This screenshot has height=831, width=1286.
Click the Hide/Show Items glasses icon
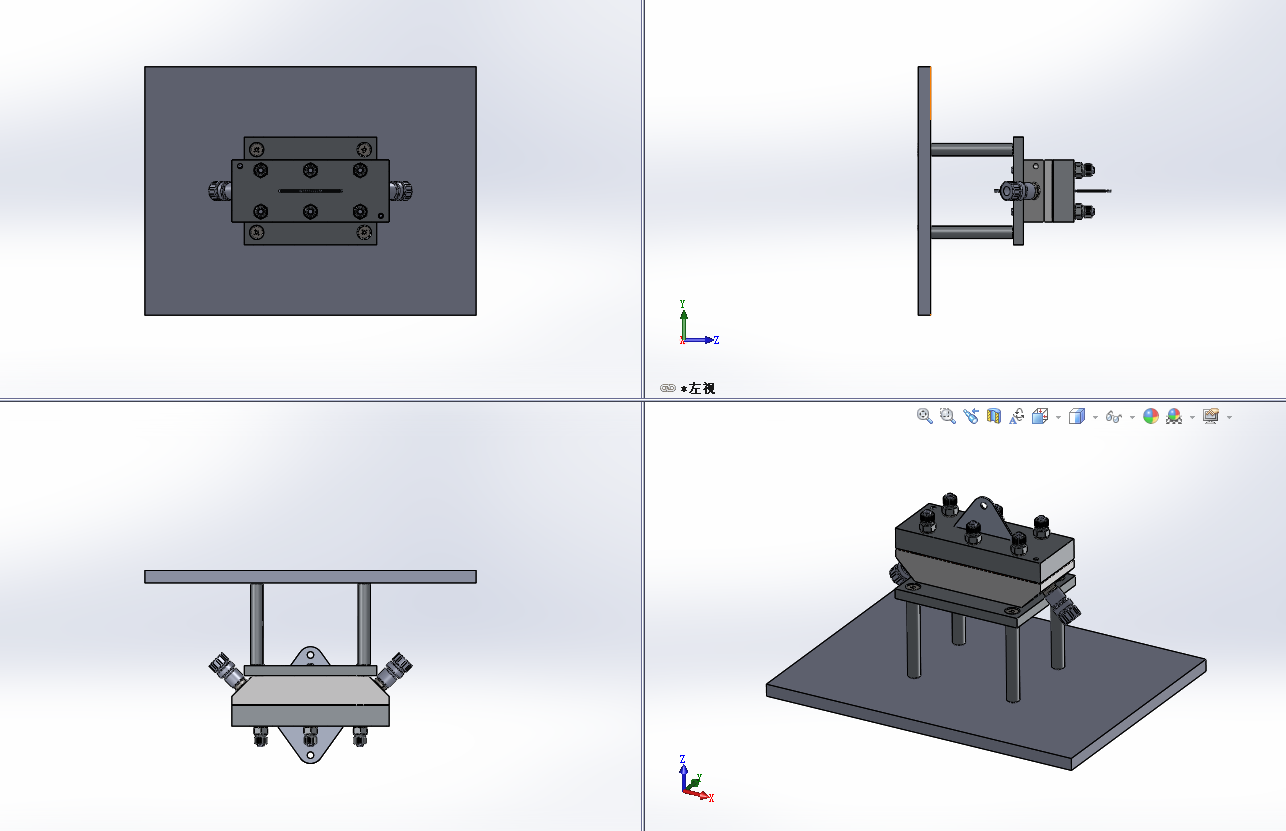tap(1113, 416)
